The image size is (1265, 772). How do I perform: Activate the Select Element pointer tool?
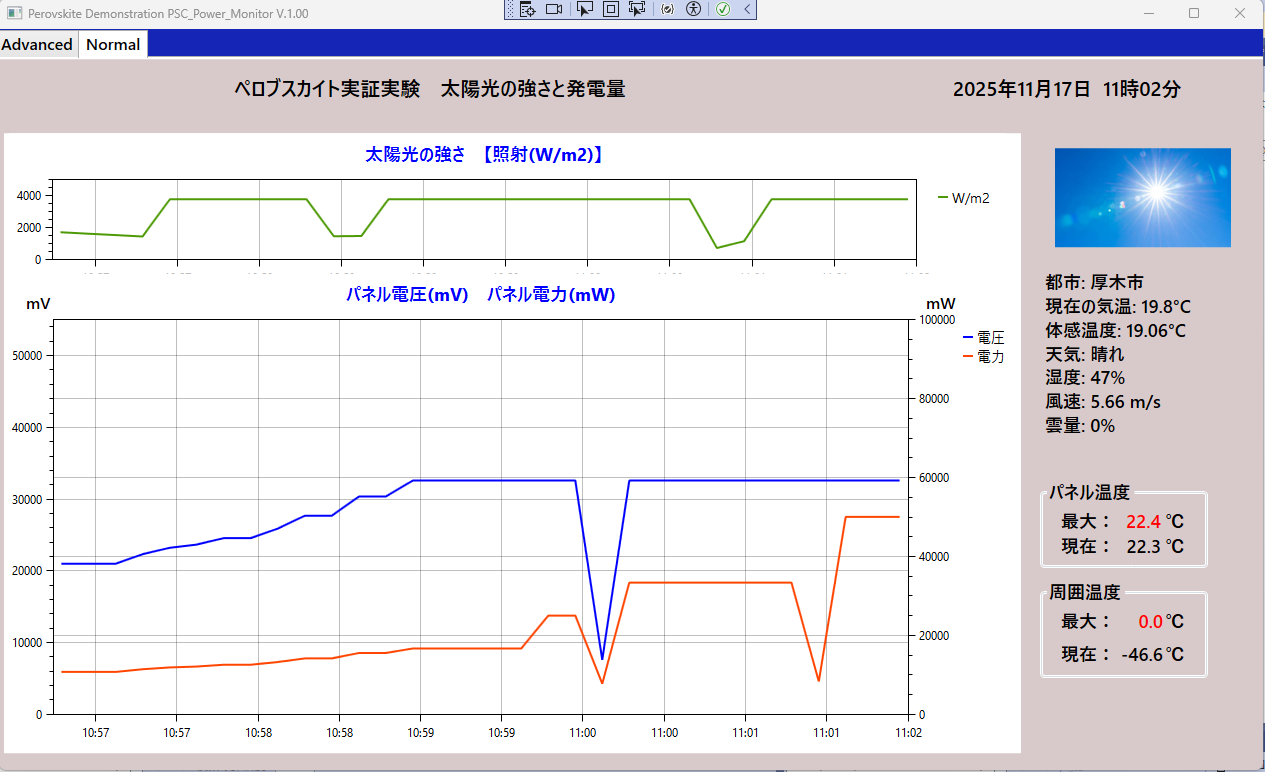585,9
